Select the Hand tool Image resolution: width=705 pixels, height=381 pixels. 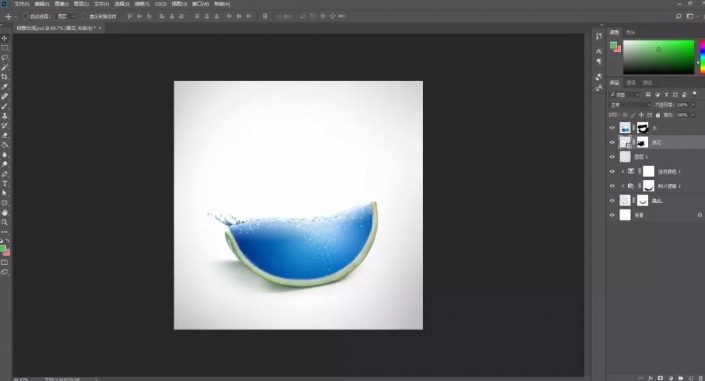pos(4,212)
